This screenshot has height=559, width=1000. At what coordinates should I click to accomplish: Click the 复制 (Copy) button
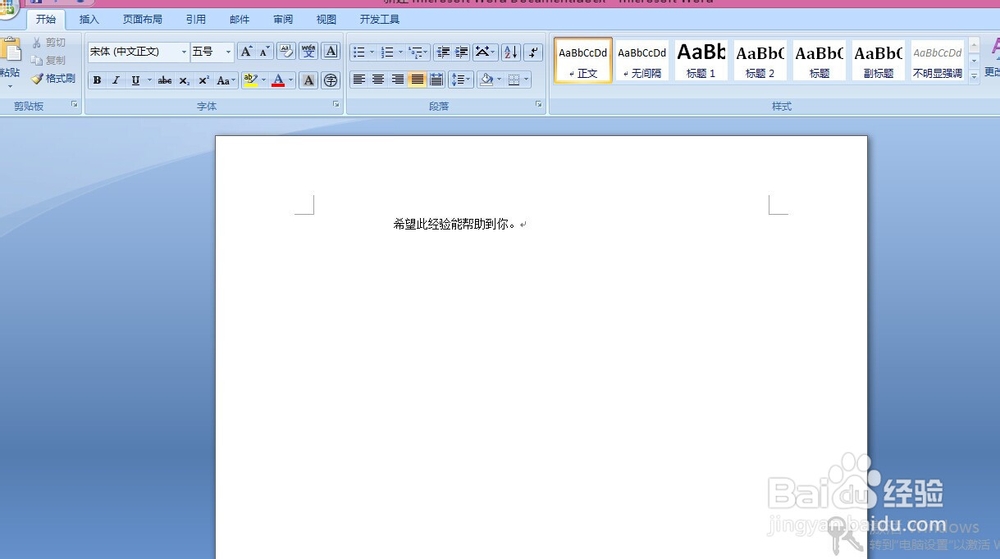click(x=49, y=61)
